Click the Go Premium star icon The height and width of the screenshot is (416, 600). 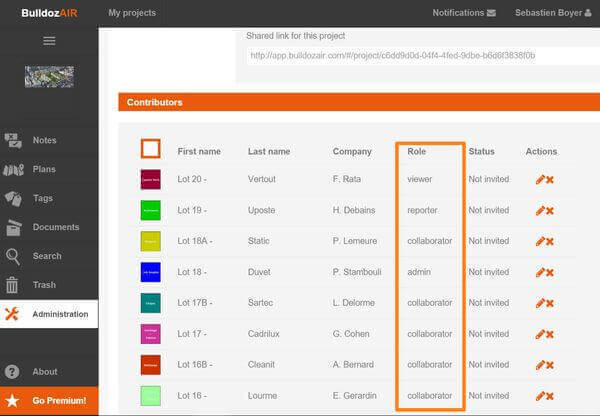(x=12, y=401)
